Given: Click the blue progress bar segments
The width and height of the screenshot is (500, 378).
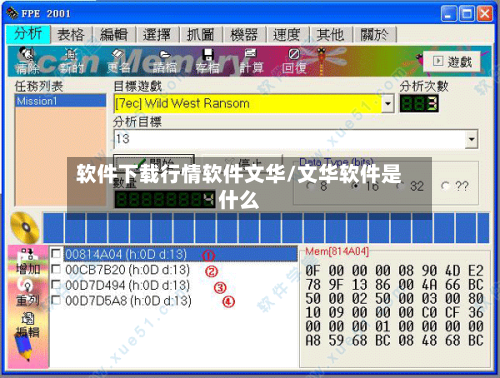Looking at the screenshot, I should (x=266, y=228).
